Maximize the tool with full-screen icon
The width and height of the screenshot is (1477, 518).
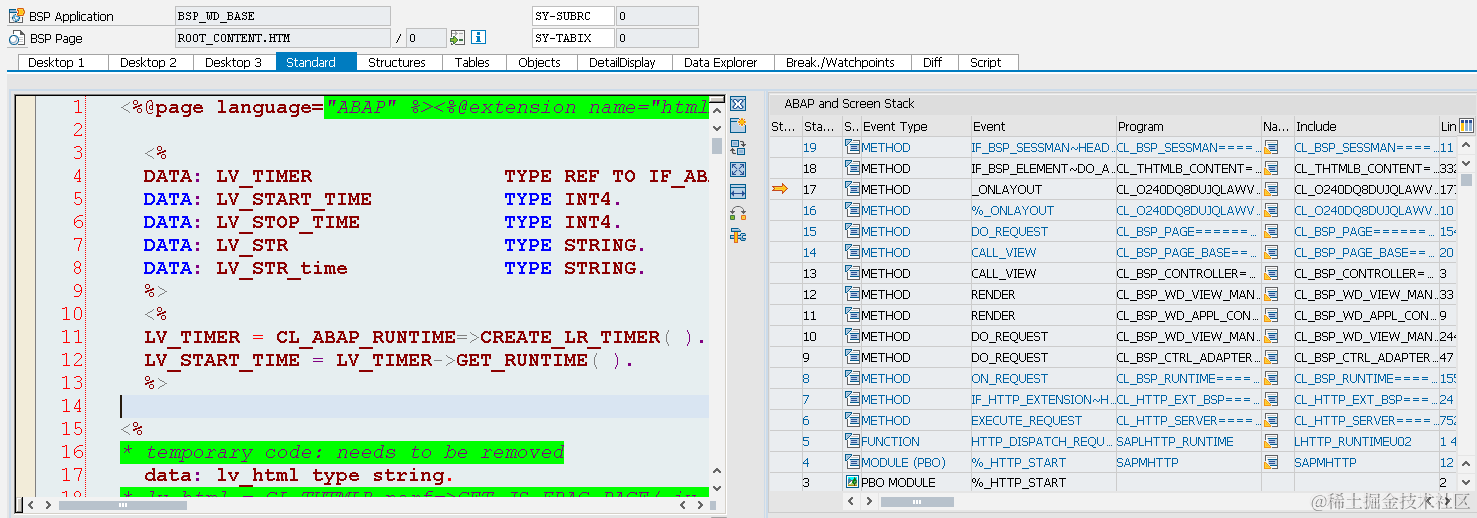pyautogui.click(x=738, y=170)
